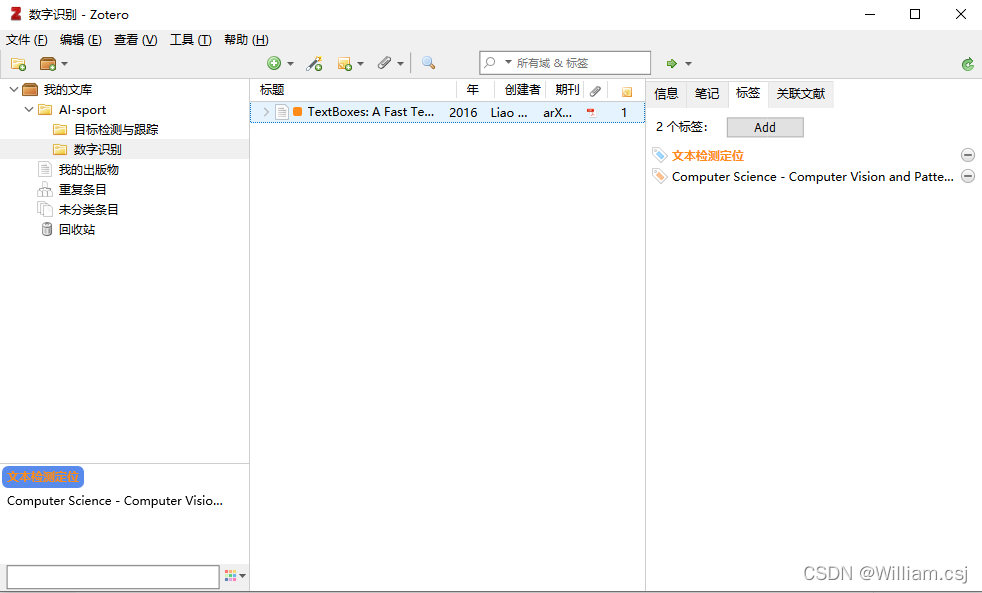982x593 pixels.
Task: Switch to the 标签 tab
Action: coord(748,94)
